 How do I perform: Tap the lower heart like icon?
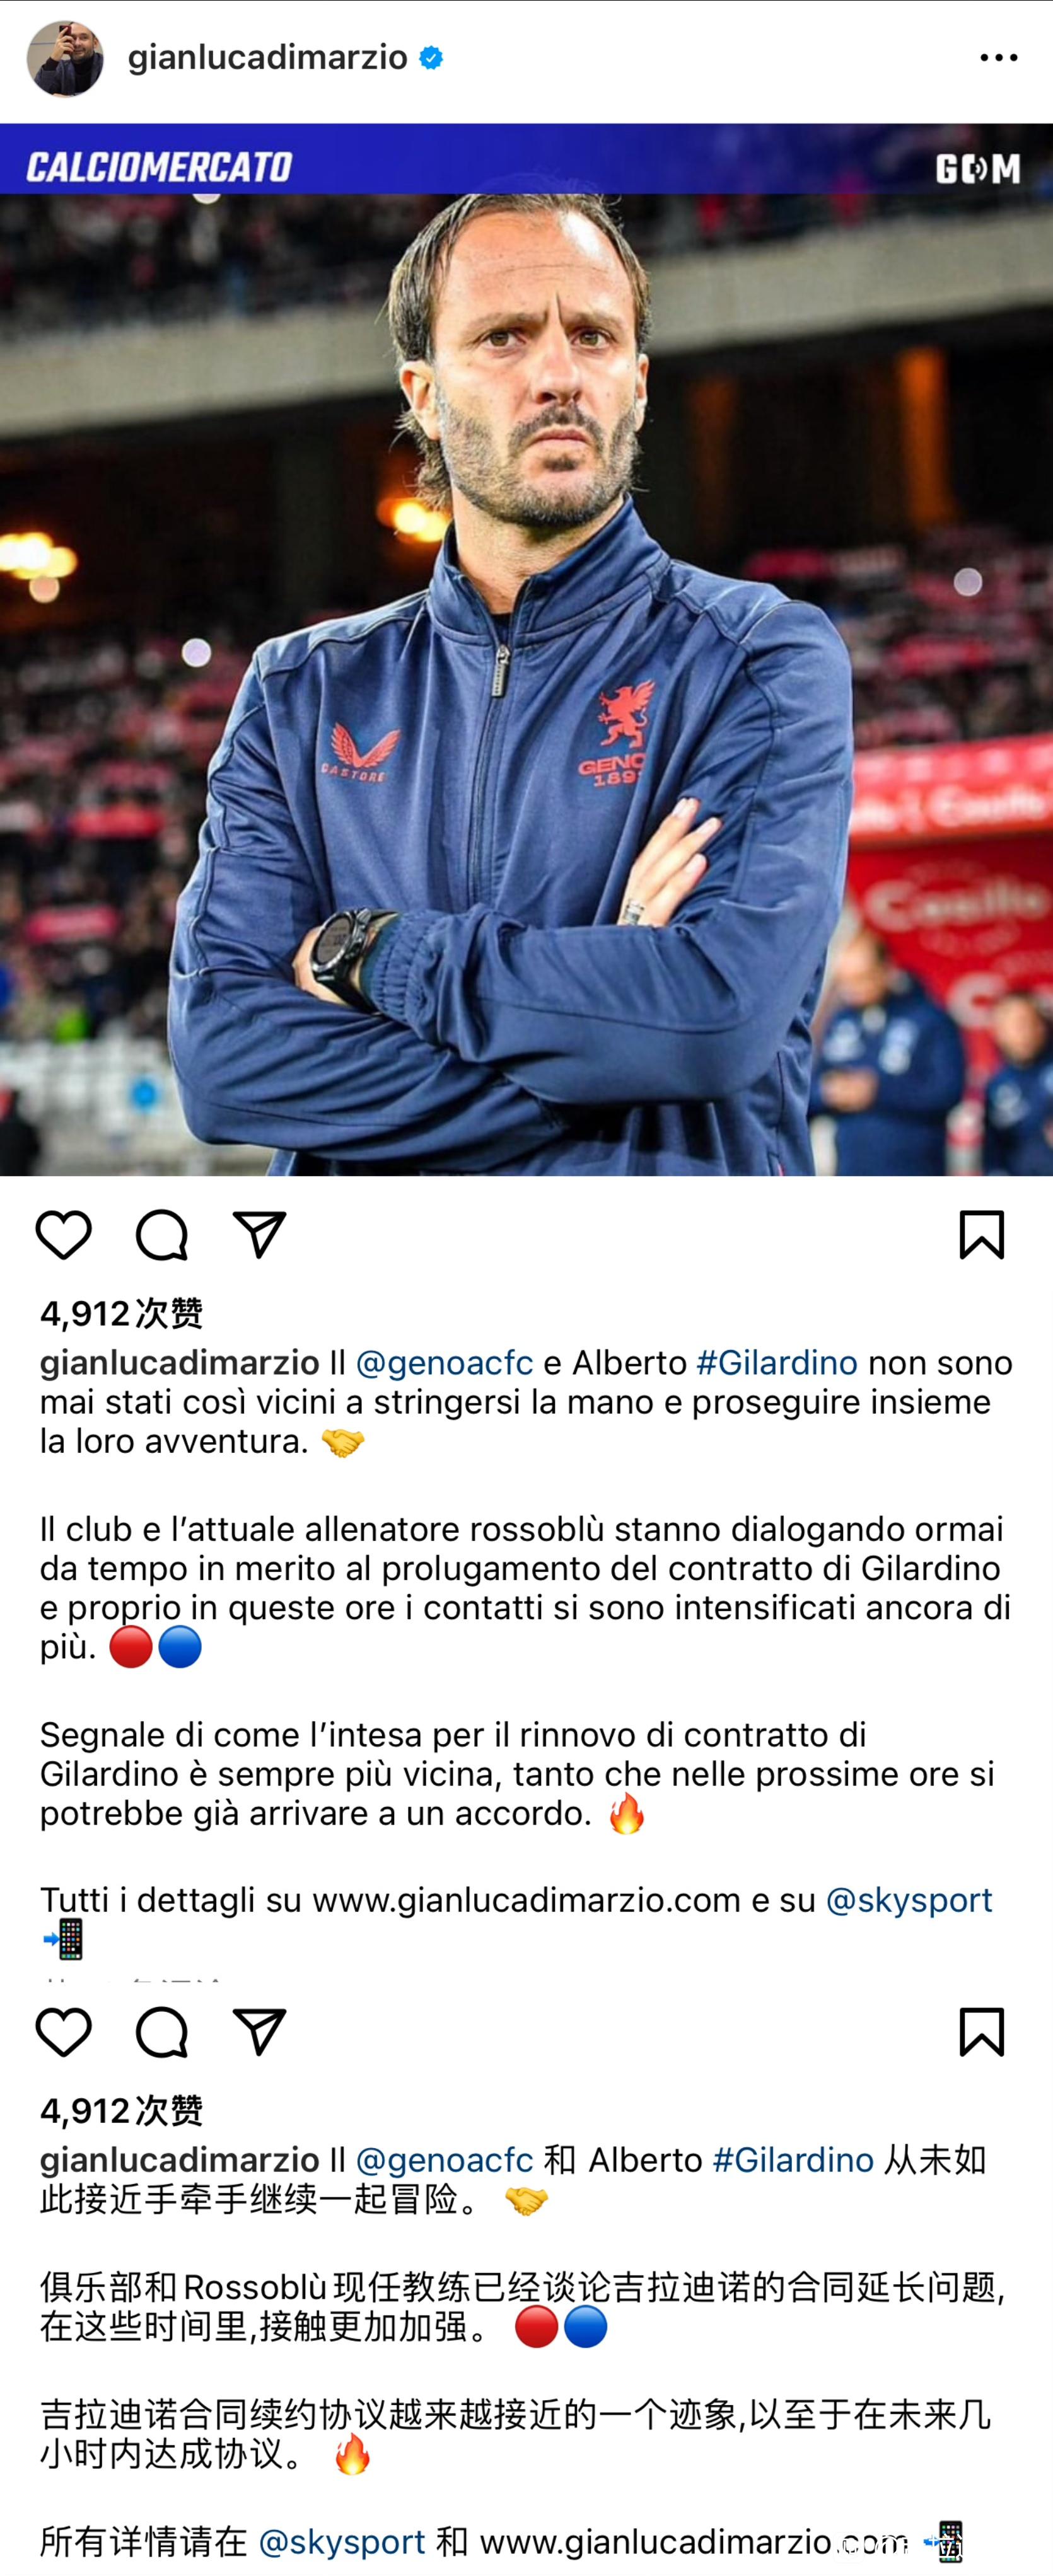pos(64,2032)
